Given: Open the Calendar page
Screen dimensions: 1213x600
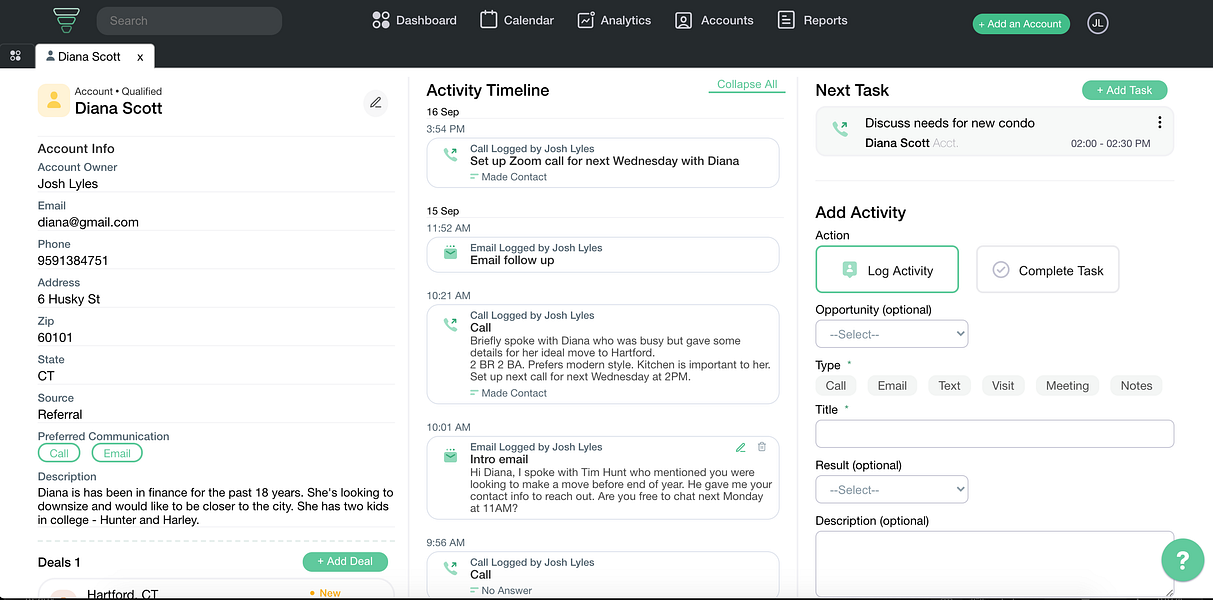Looking at the screenshot, I should pos(516,19).
